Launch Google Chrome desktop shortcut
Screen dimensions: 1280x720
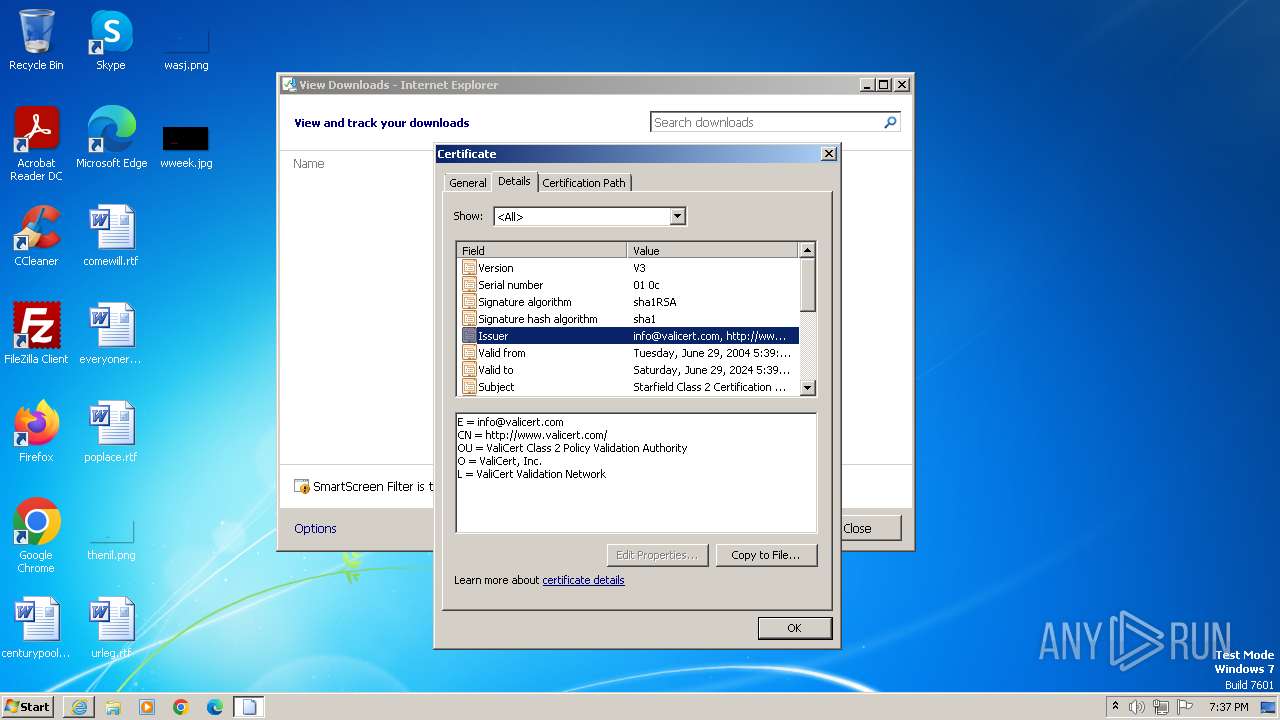coord(36,536)
